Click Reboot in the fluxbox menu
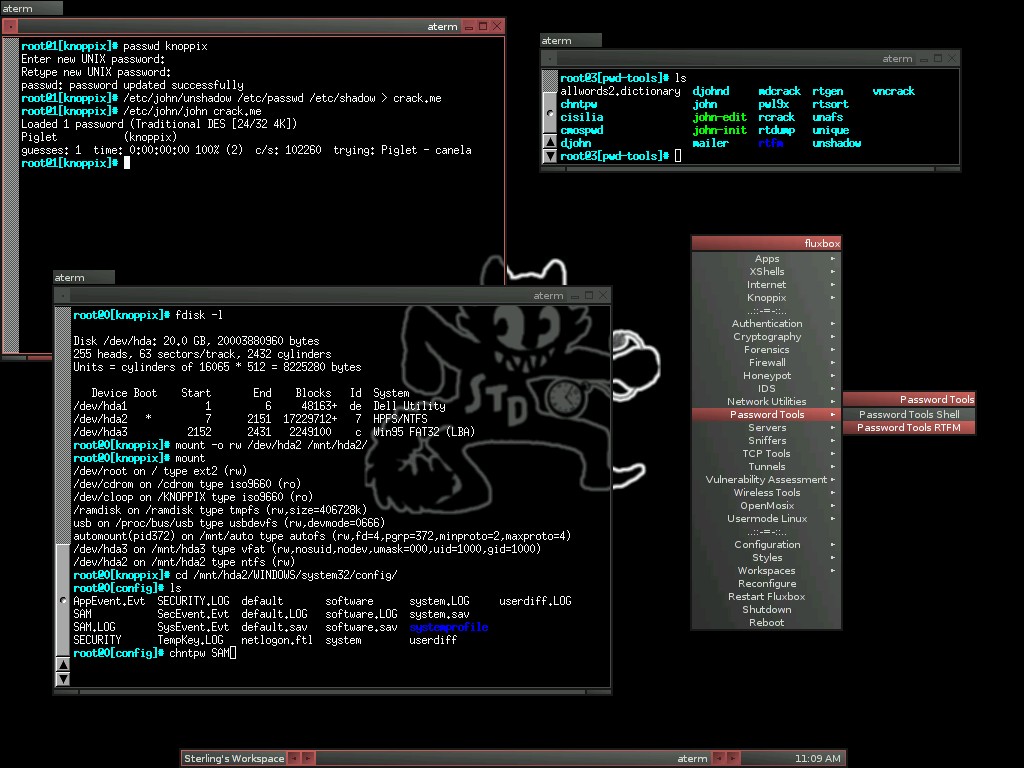The width and height of the screenshot is (1024, 768). tap(767, 622)
